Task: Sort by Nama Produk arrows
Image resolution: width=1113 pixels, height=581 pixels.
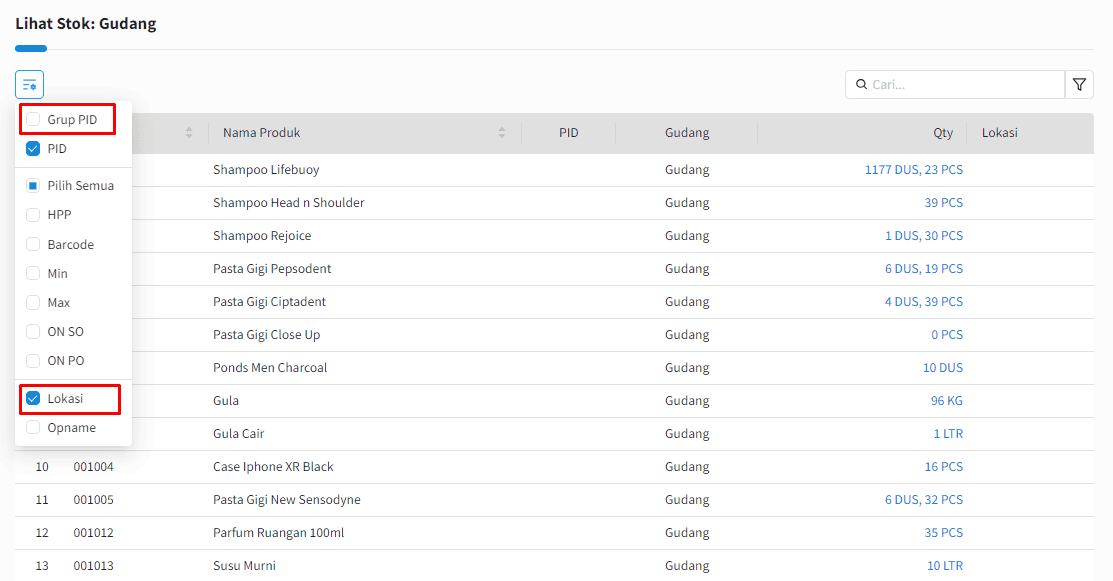Action: tap(502, 133)
